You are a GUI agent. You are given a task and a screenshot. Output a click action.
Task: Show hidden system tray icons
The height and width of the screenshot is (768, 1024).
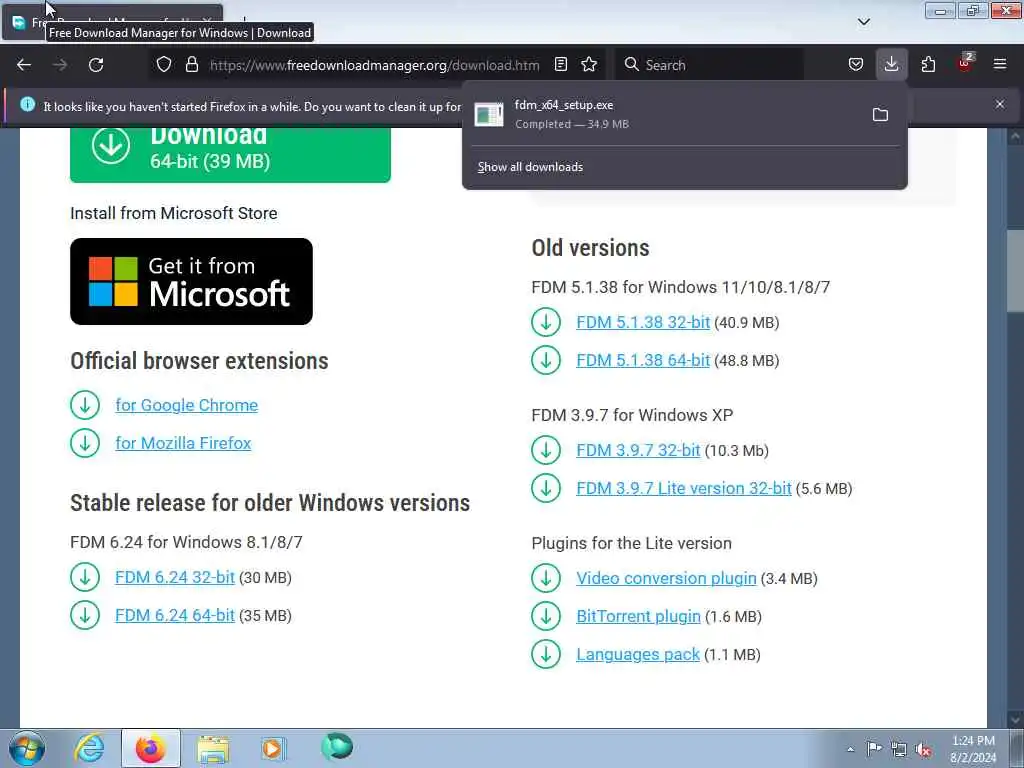(x=850, y=749)
